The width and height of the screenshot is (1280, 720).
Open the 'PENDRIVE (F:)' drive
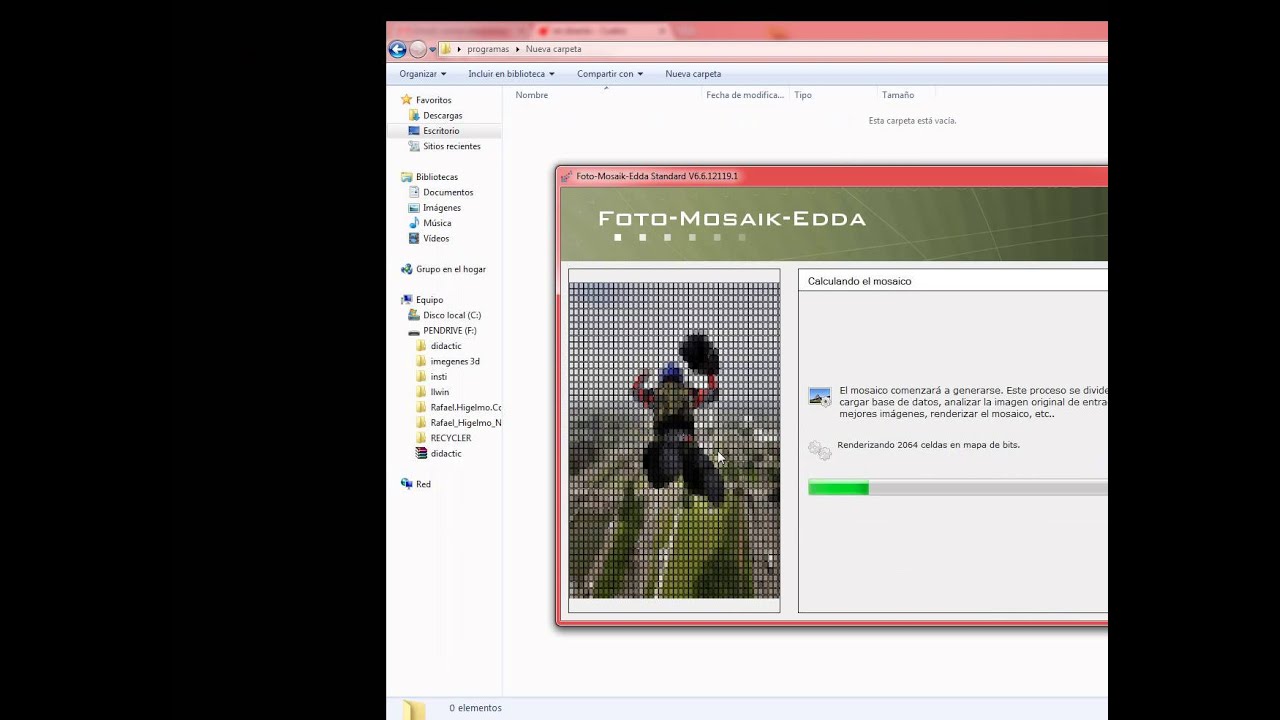pos(450,331)
